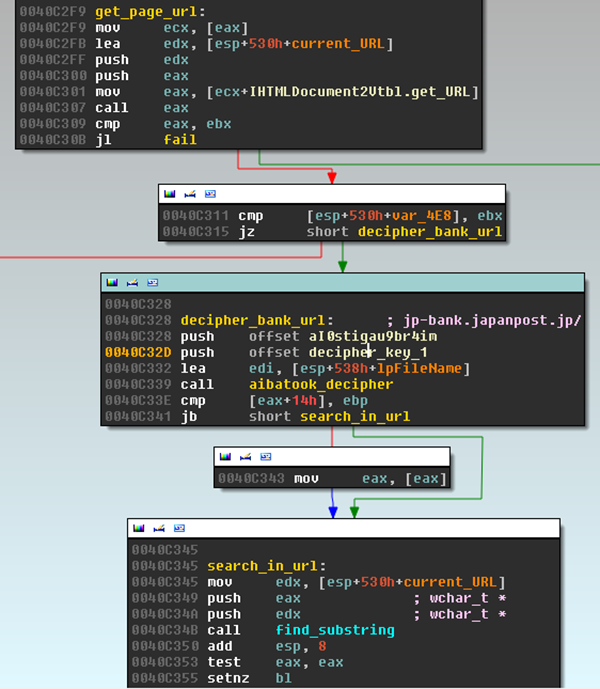The width and height of the screenshot is (600, 689).
Task: Click the setnz bl instruction
Action: pos(249,678)
